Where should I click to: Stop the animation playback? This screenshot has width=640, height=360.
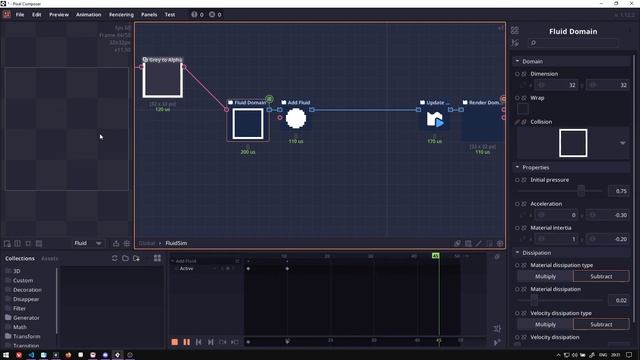pos(175,342)
